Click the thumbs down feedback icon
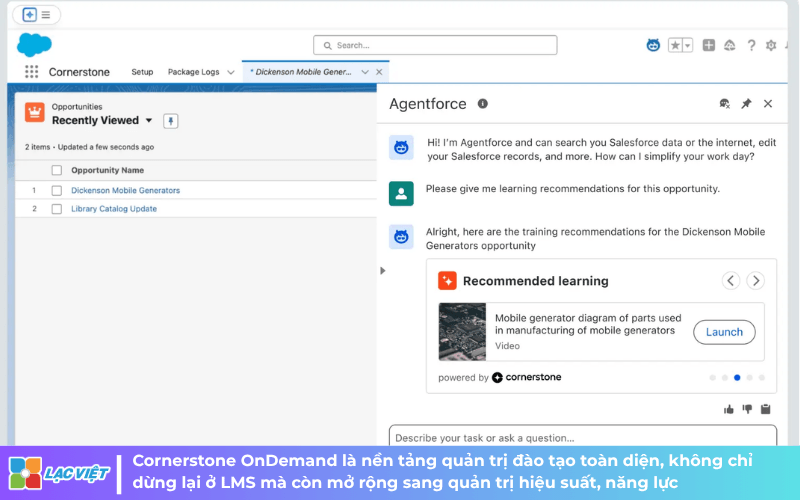 747,409
